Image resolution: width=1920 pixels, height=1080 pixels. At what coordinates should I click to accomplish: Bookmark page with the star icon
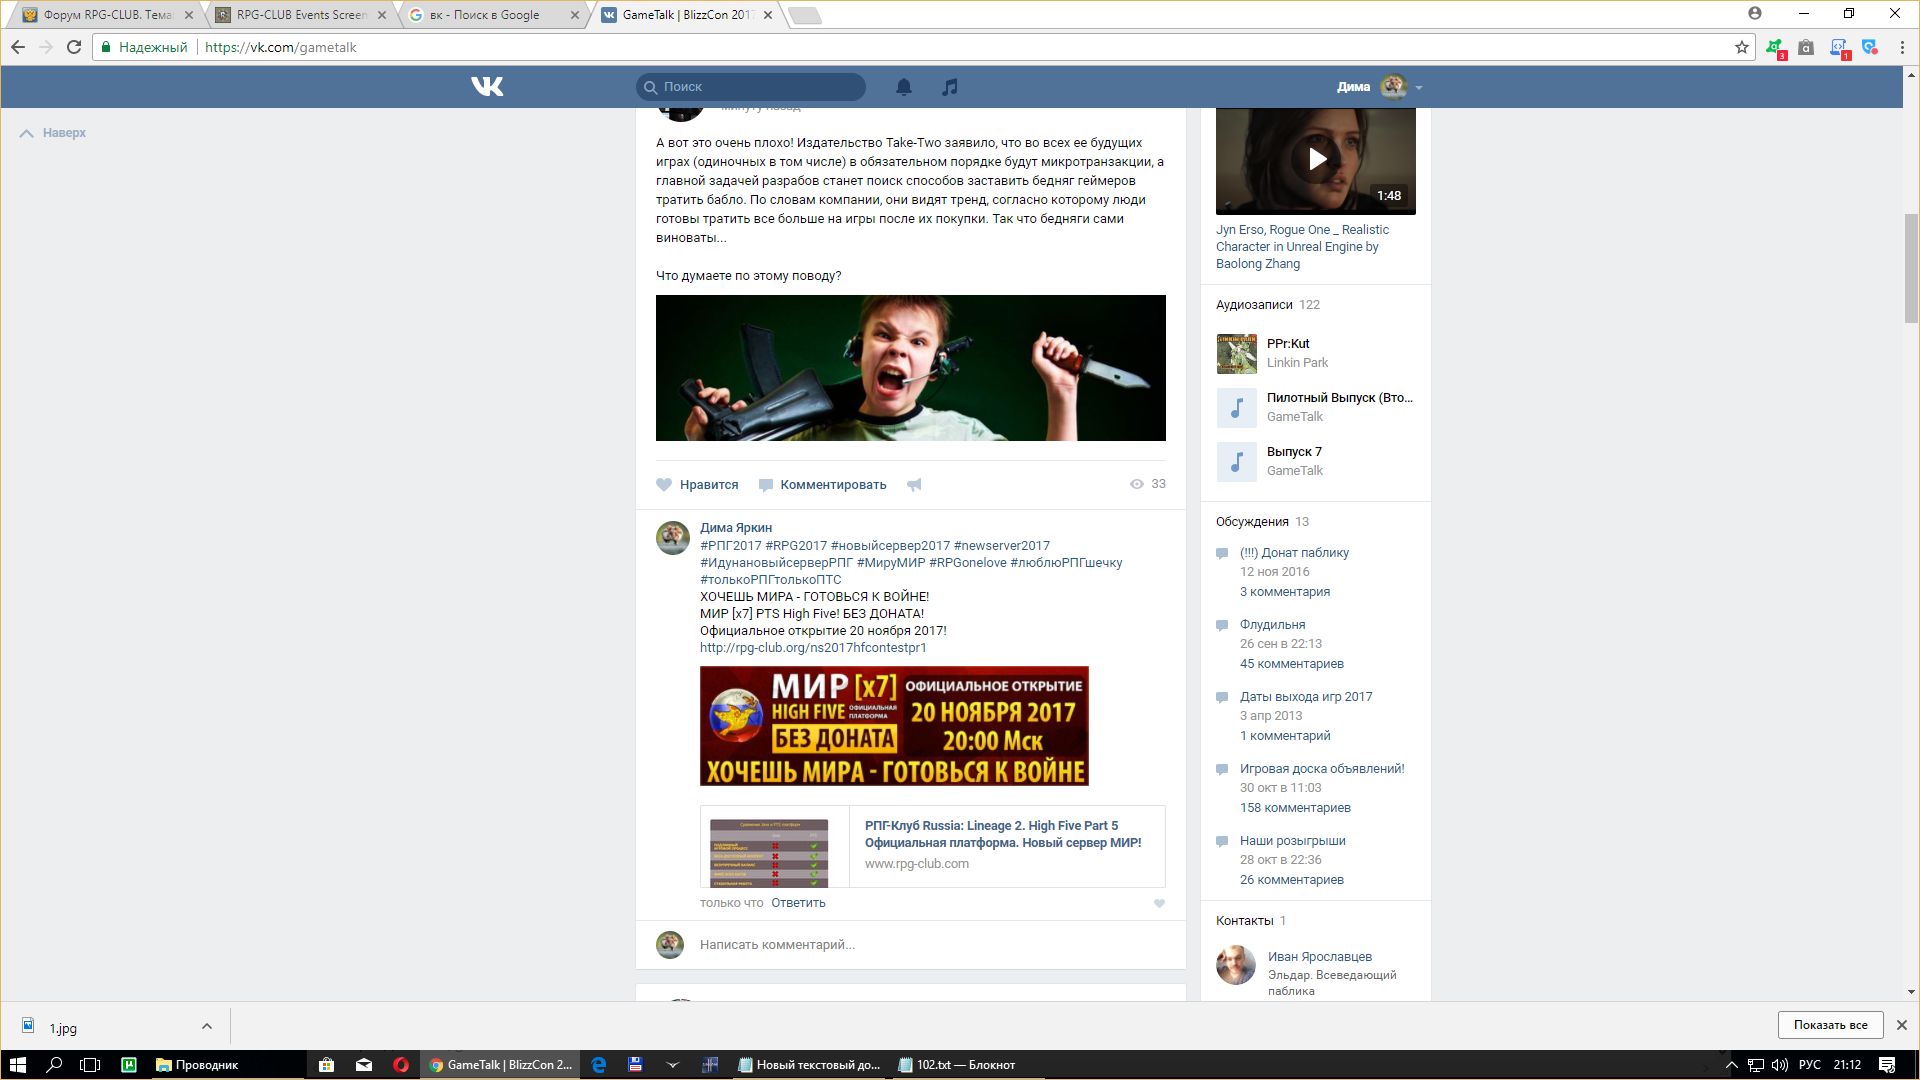coord(1742,47)
